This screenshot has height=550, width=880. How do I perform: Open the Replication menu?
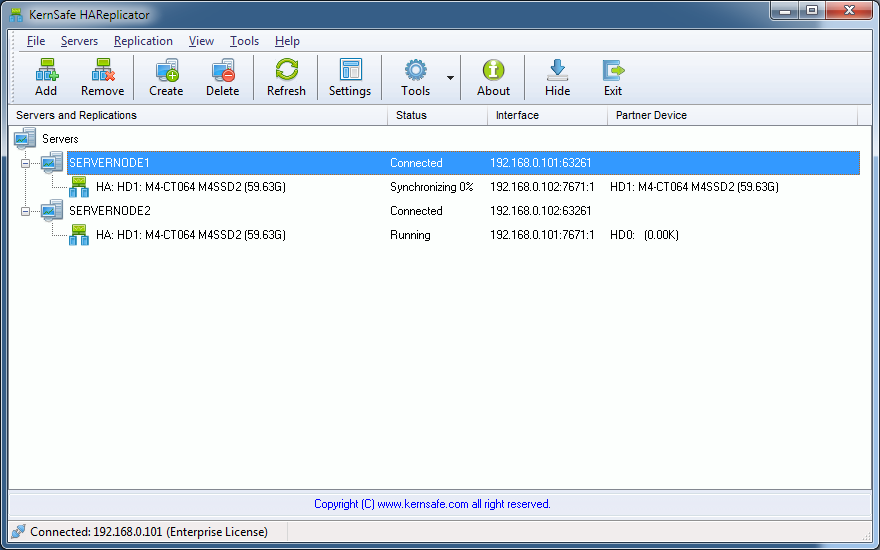(143, 41)
